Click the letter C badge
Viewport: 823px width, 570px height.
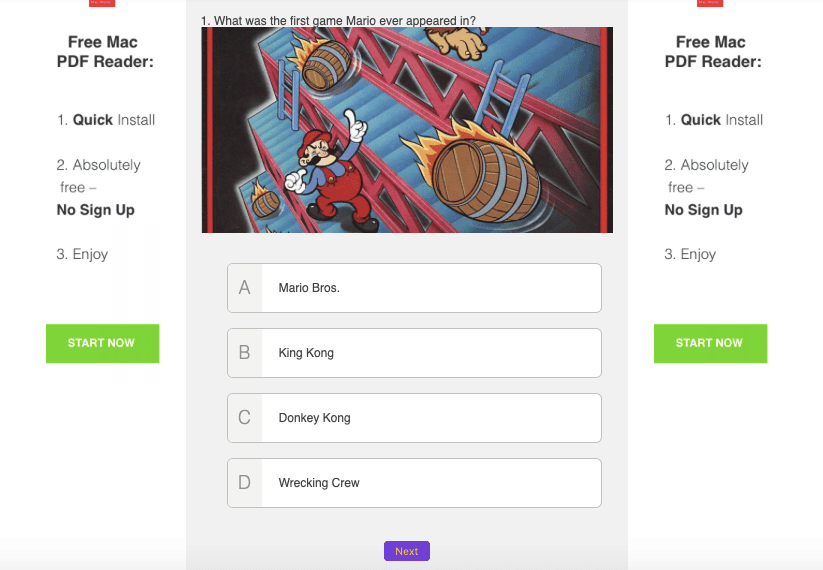(x=245, y=418)
